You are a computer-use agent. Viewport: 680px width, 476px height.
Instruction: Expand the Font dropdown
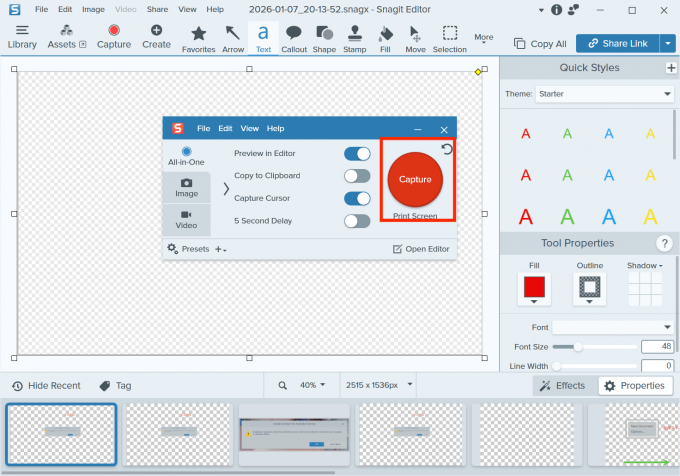pyautogui.click(x=613, y=327)
